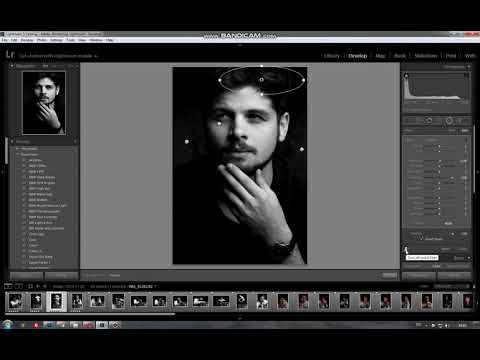Click the Previous button at panel bottom

tap(419, 276)
